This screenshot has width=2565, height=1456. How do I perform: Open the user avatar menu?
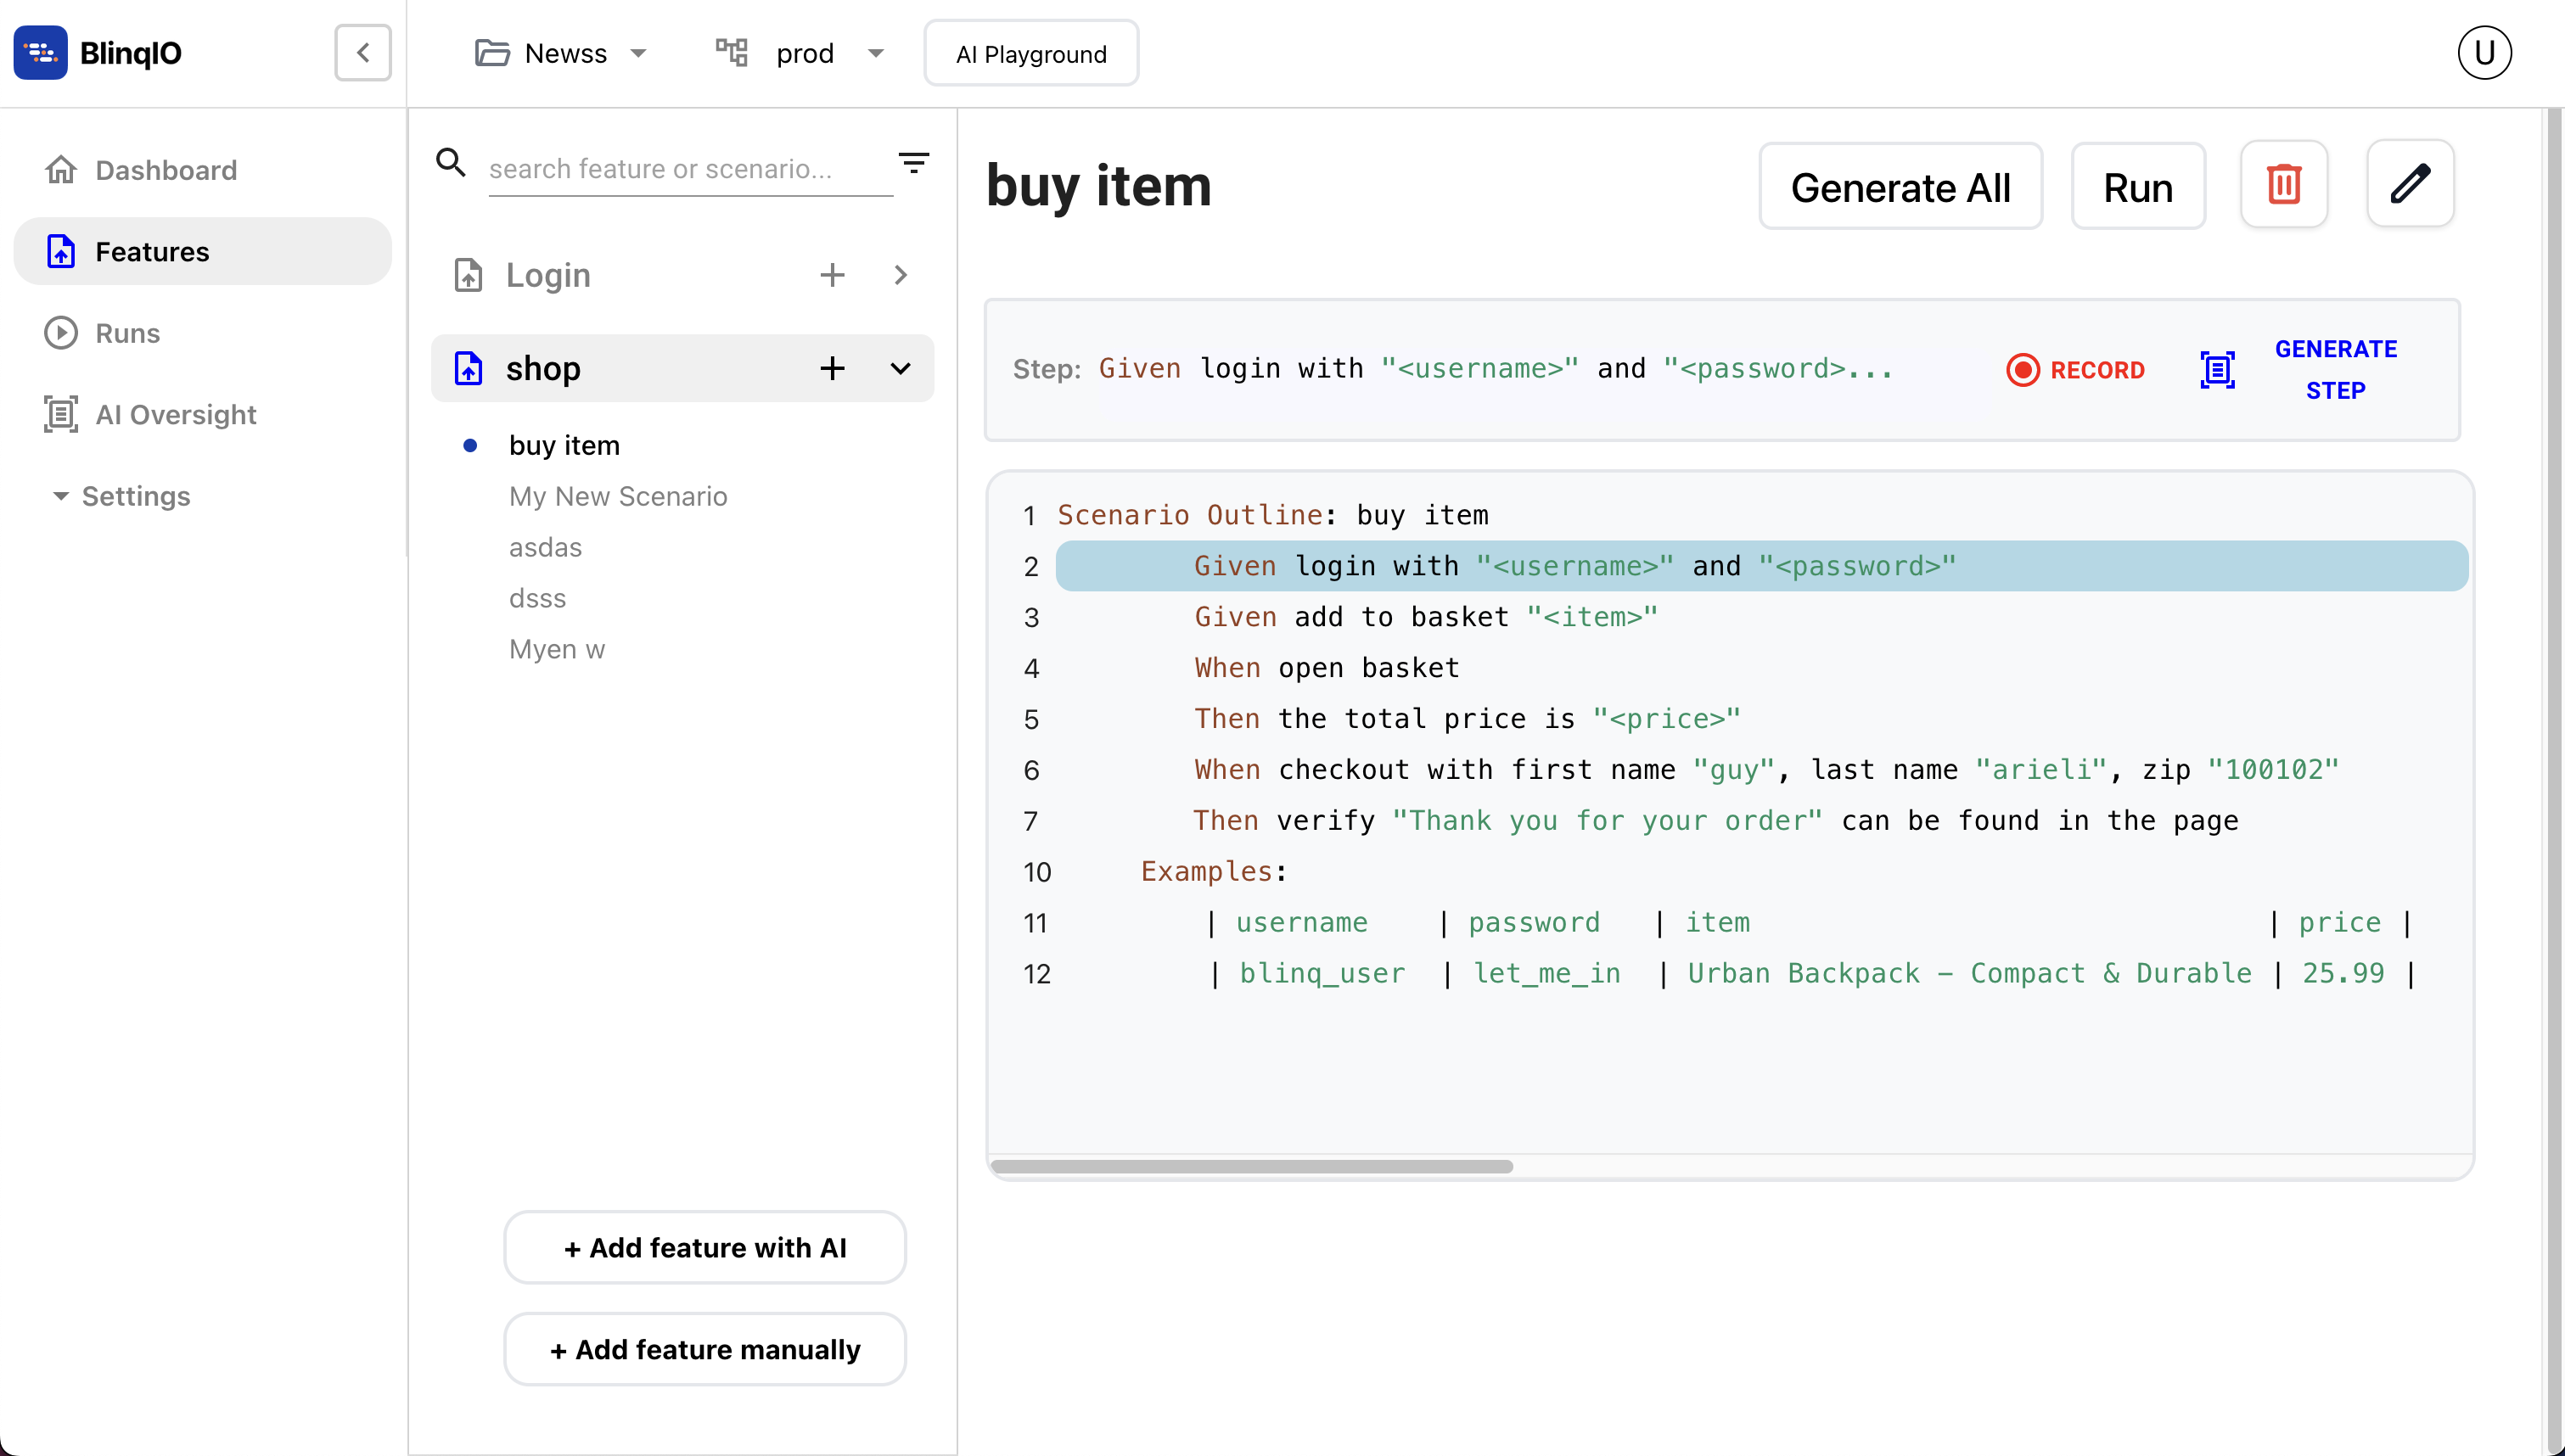(2484, 53)
